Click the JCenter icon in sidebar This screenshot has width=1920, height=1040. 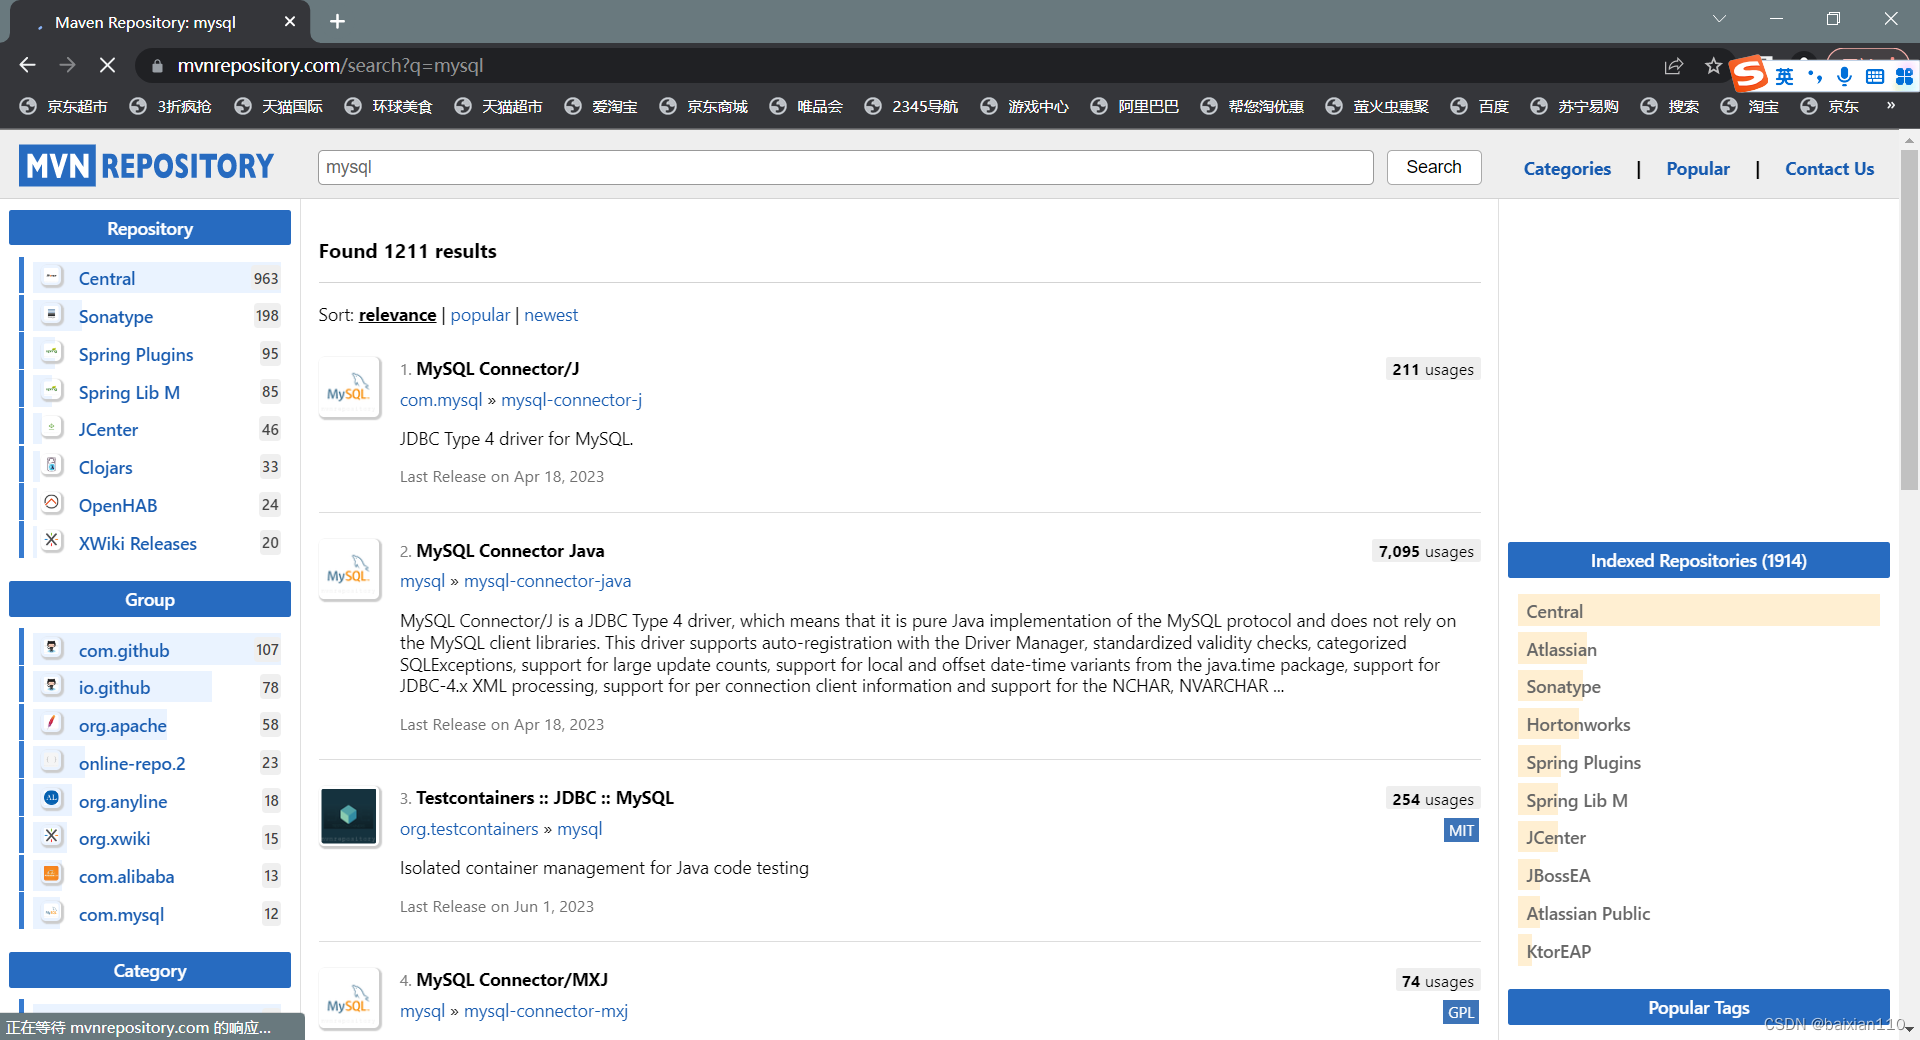point(52,428)
